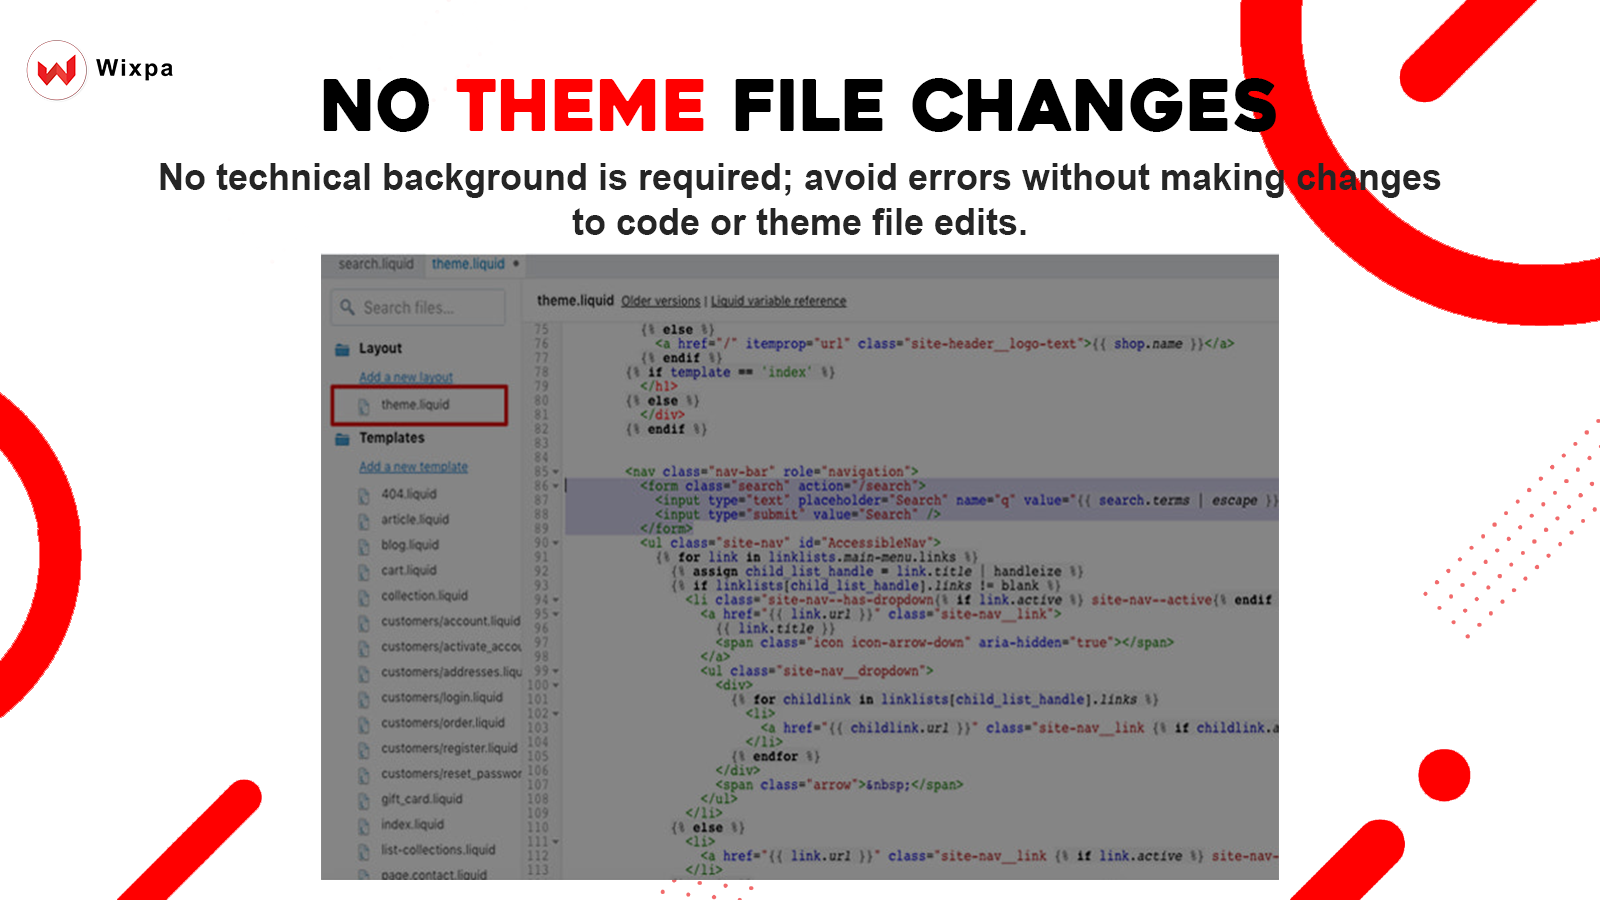This screenshot has width=1600, height=900.
Task: Switch to the theme.liquid tab
Action: tap(468, 264)
